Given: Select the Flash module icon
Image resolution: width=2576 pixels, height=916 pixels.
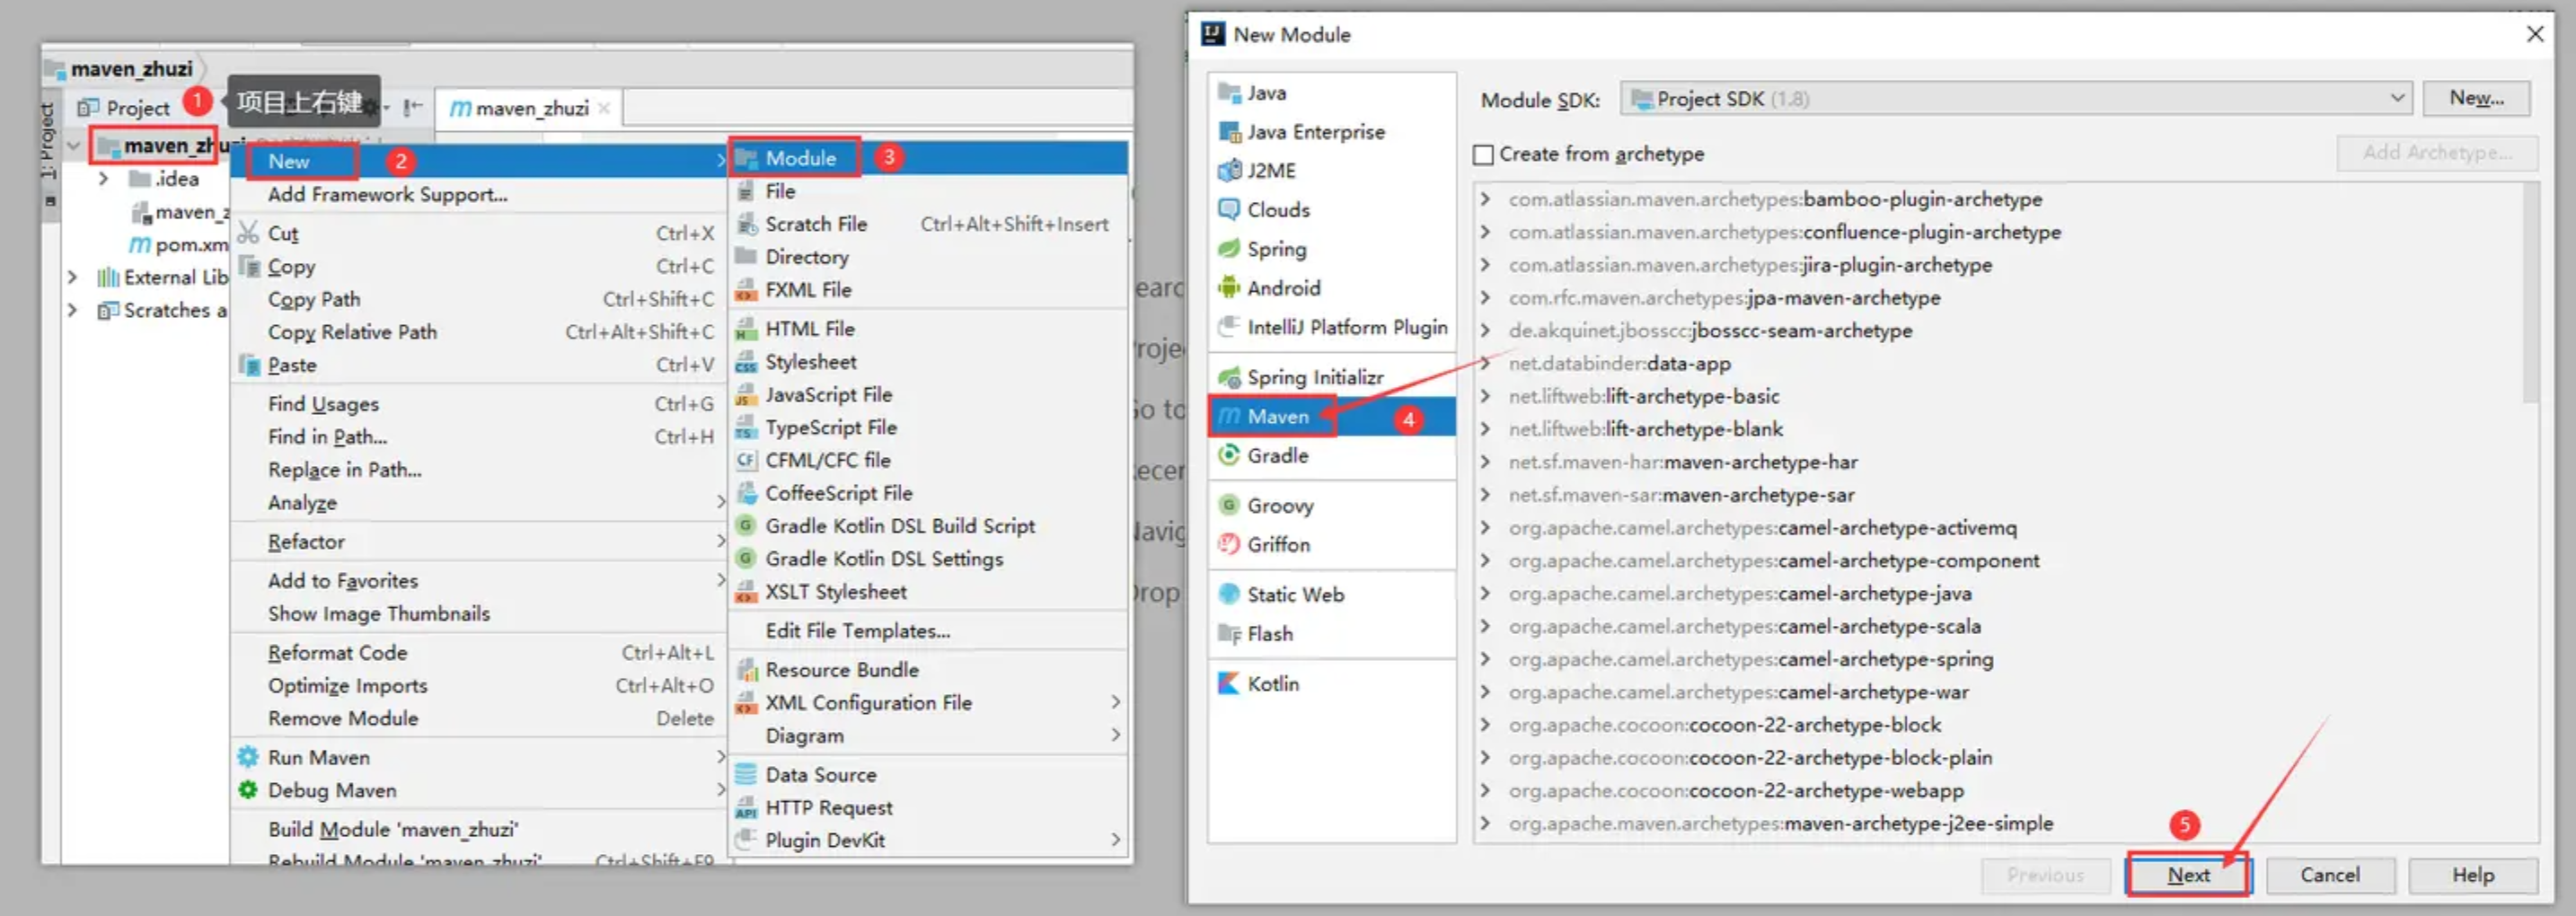Looking at the screenshot, I should point(1229,633).
